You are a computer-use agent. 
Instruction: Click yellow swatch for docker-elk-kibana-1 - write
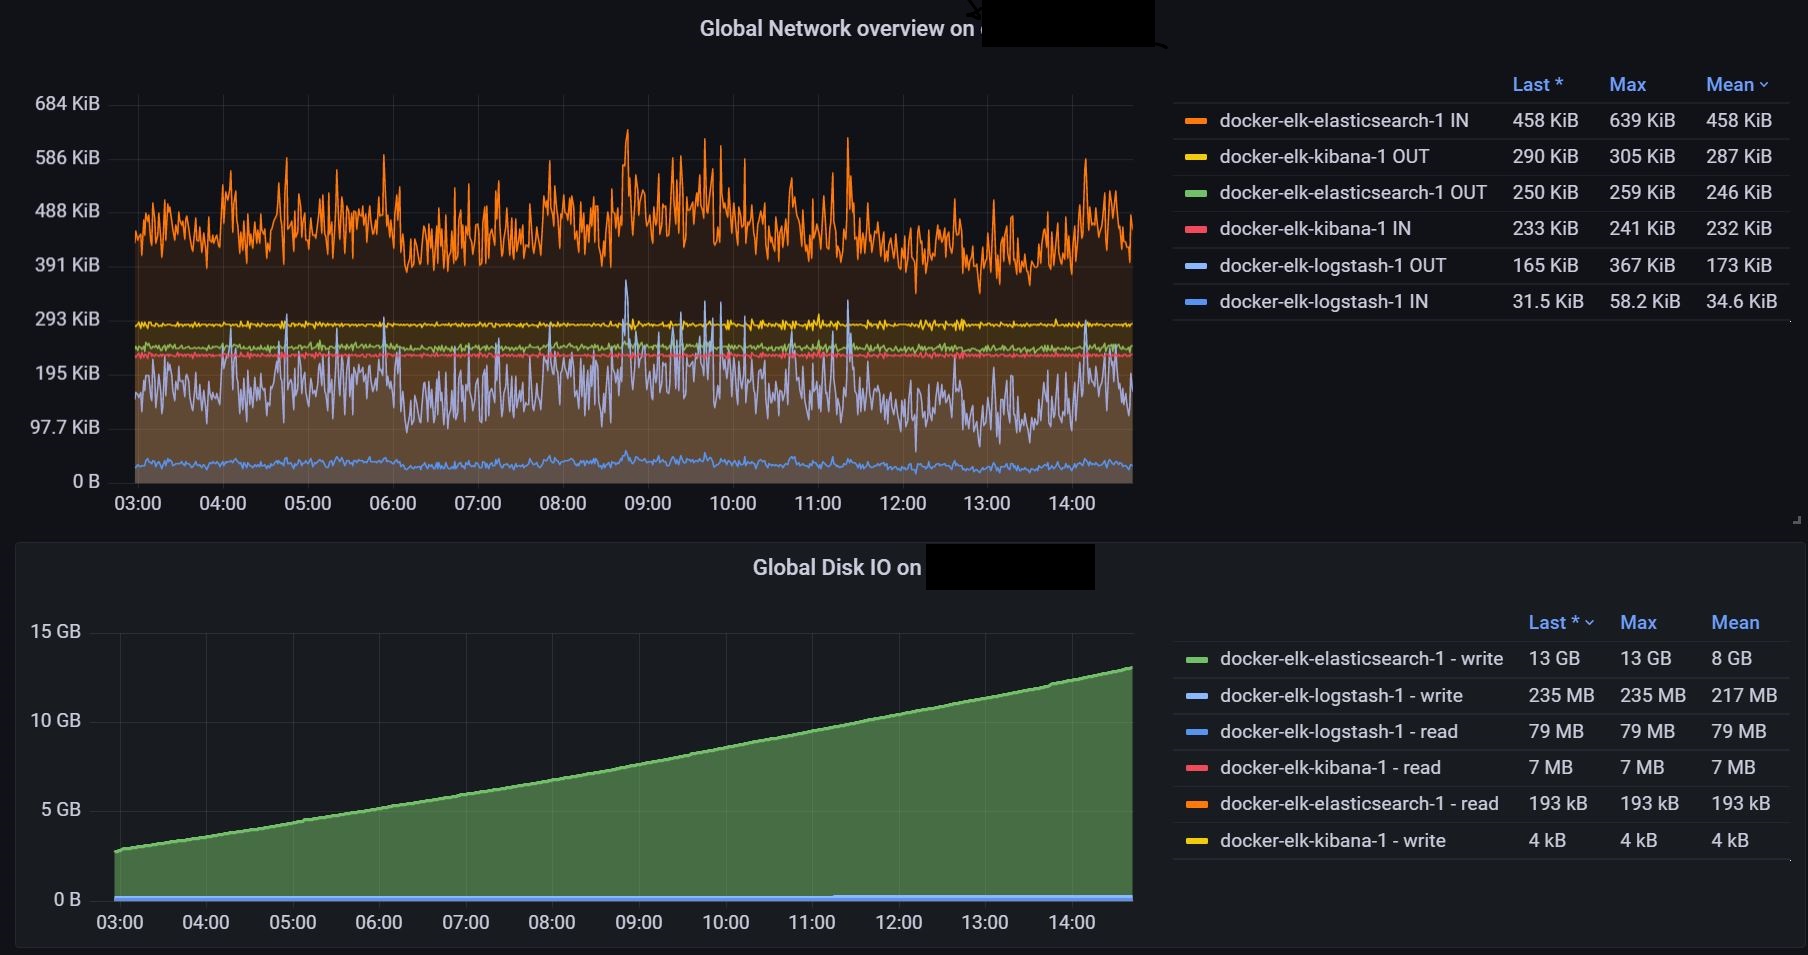pyautogui.click(x=1196, y=841)
